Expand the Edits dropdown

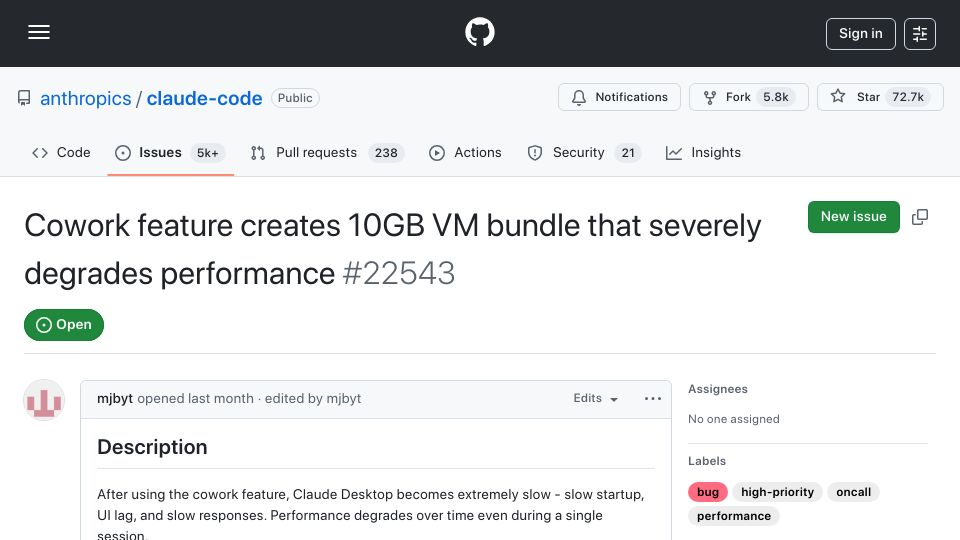click(595, 399)
